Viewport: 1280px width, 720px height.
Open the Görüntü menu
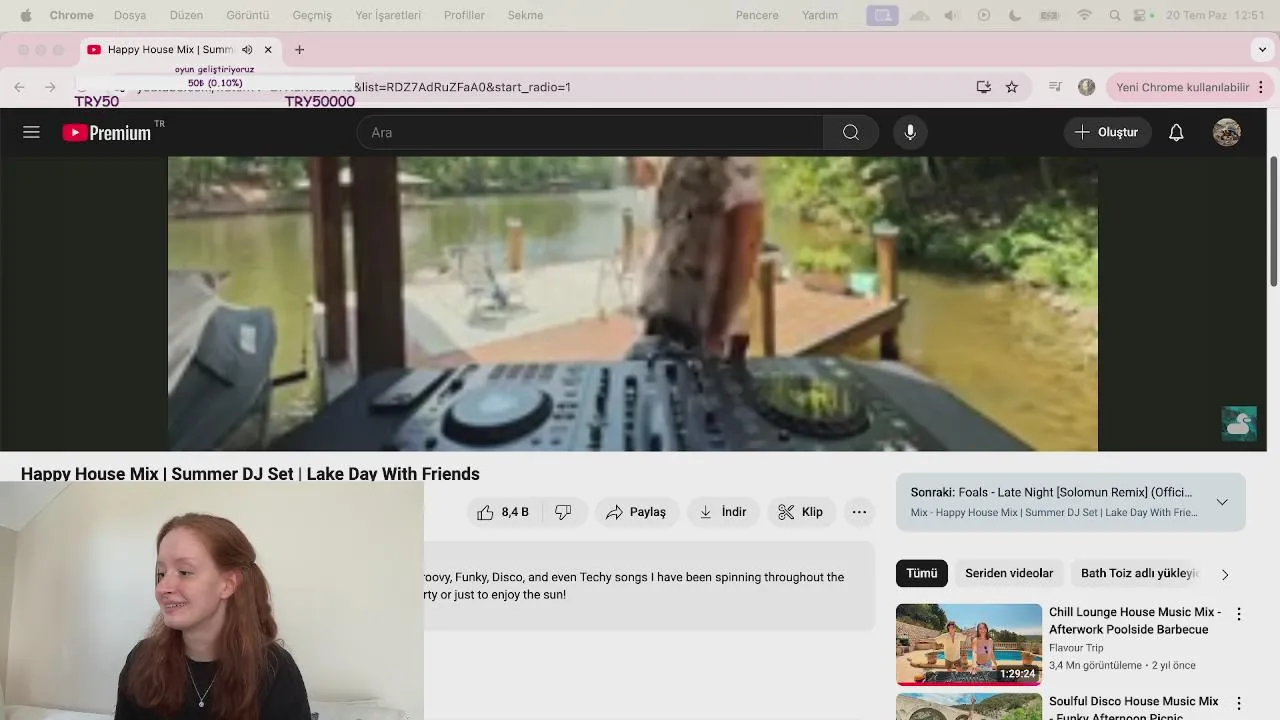tap(248, 15)
